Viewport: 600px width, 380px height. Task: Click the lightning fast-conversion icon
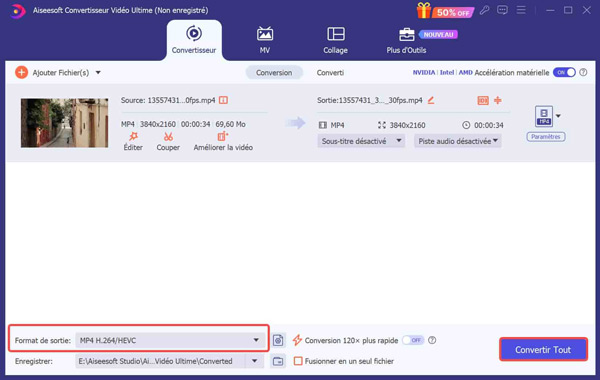297,340
